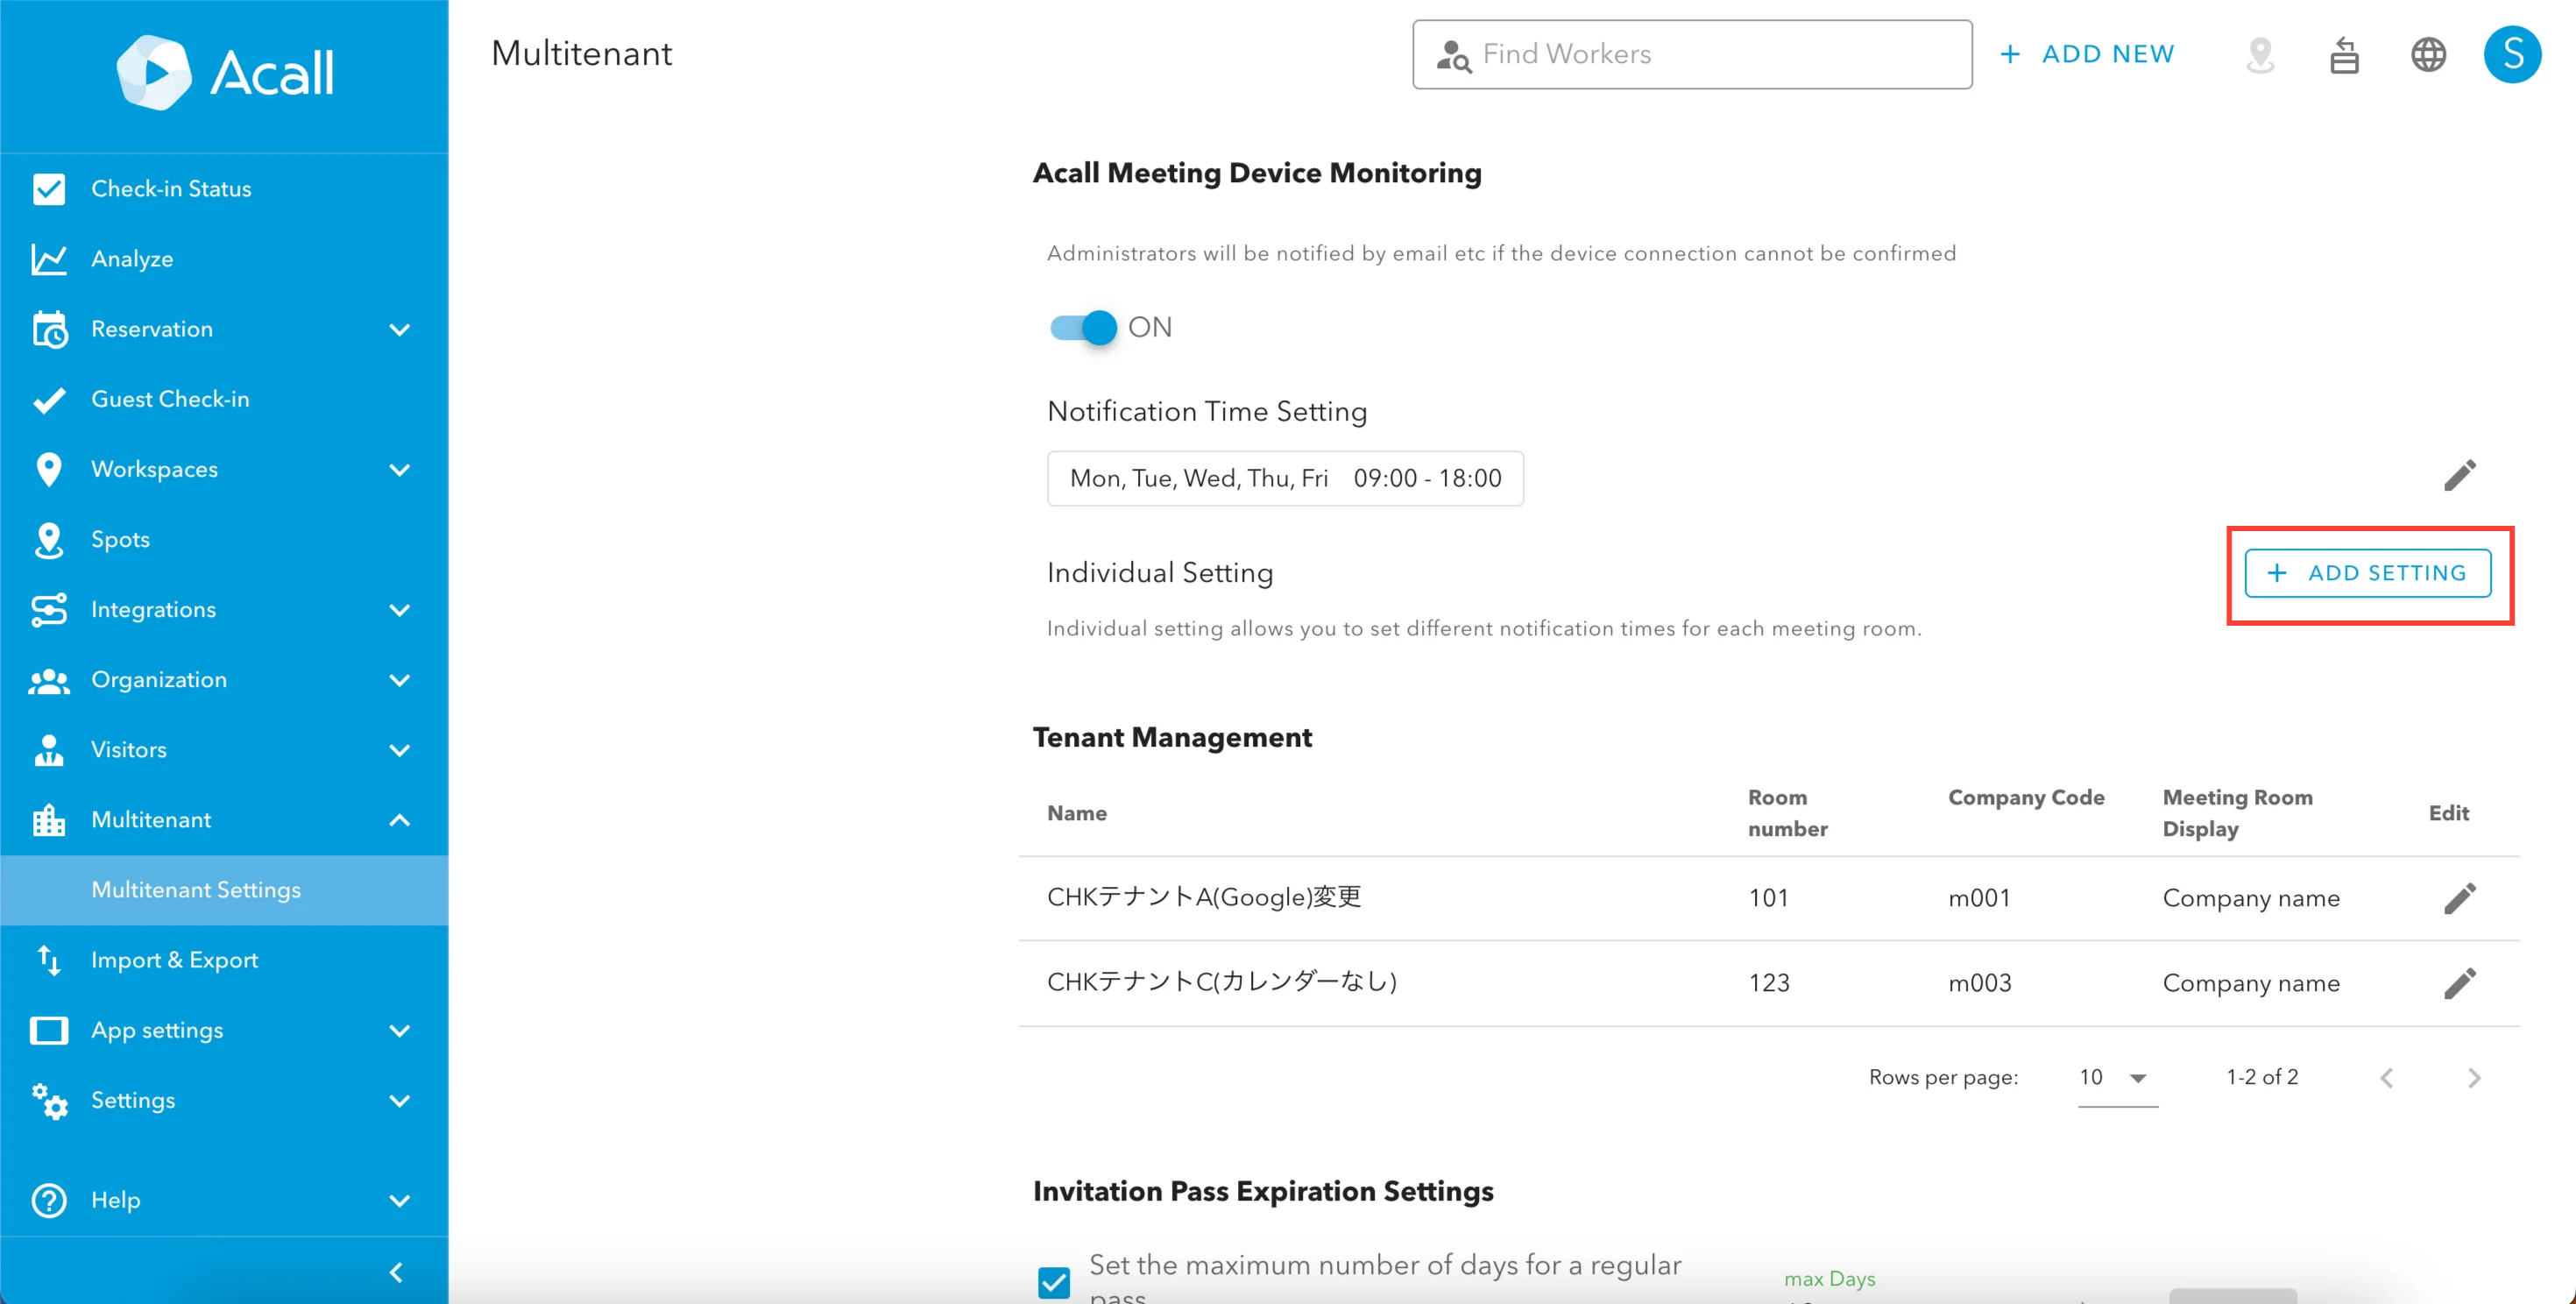Click the check-out desk icon in header
Screen dimensions: 2576x1304
click(2344, 55)
